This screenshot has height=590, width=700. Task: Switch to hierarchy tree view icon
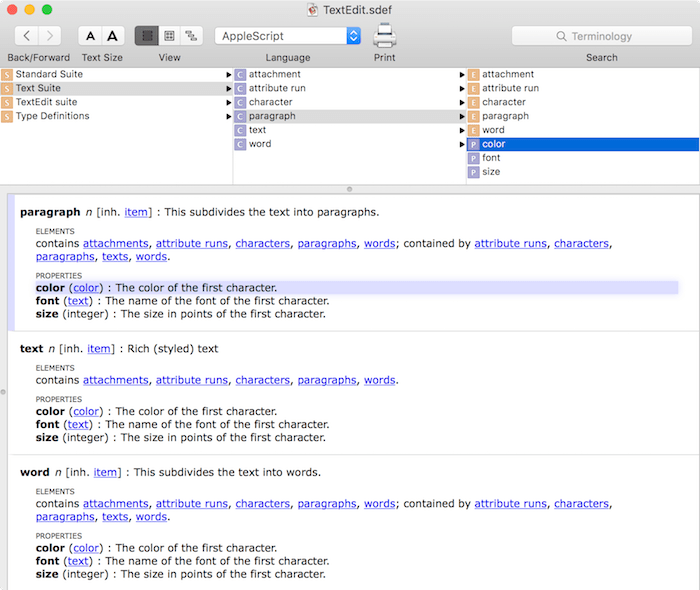tap(192, 36)
